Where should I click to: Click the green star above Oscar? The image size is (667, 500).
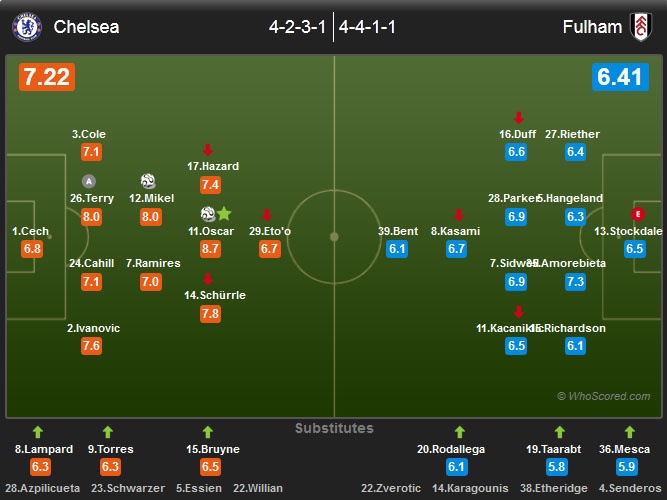[224, 213]
